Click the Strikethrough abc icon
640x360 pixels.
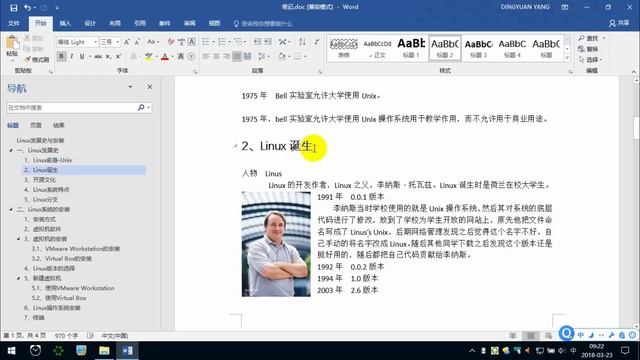point(98,56)
